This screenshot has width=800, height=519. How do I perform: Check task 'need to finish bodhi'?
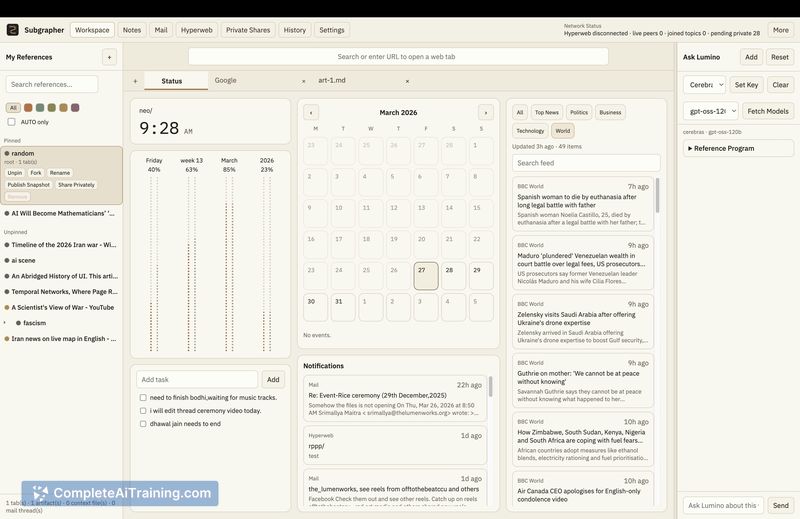coord(143,398)
